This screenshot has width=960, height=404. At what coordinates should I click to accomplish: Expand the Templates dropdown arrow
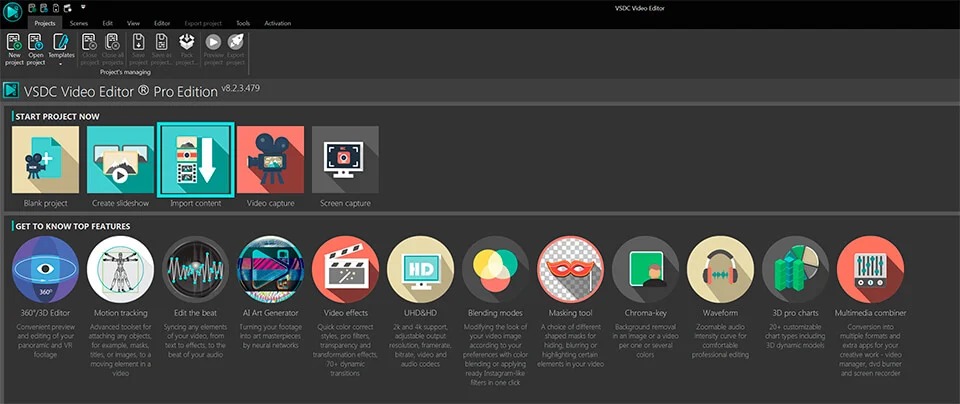coord(61,64)
